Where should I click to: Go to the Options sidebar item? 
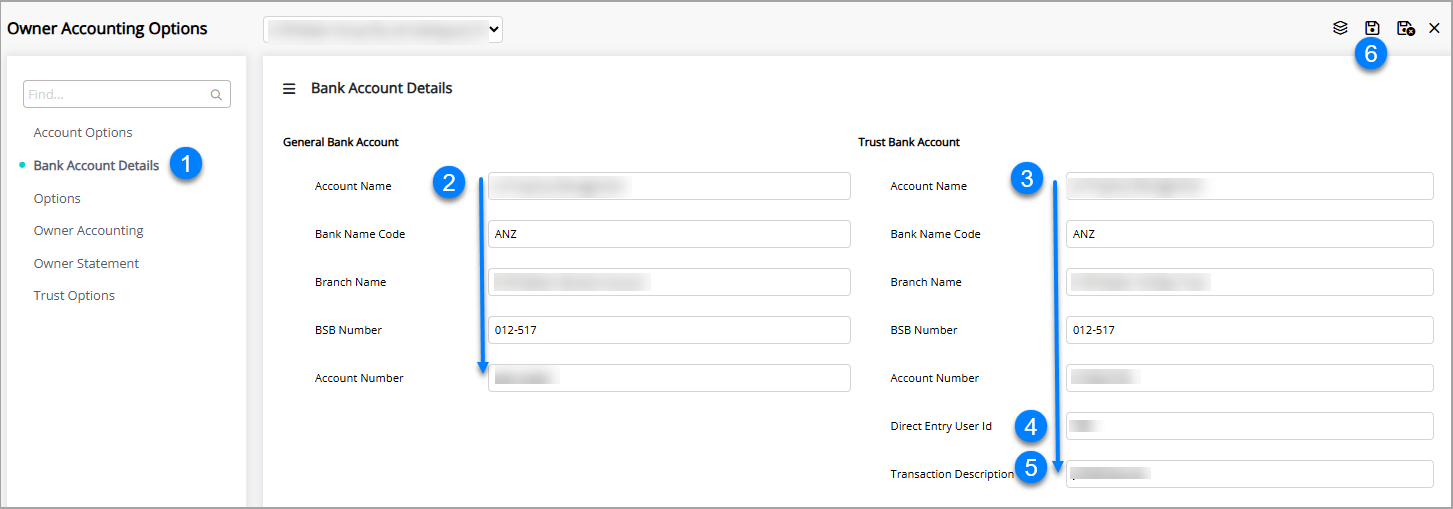pos(57,199)
